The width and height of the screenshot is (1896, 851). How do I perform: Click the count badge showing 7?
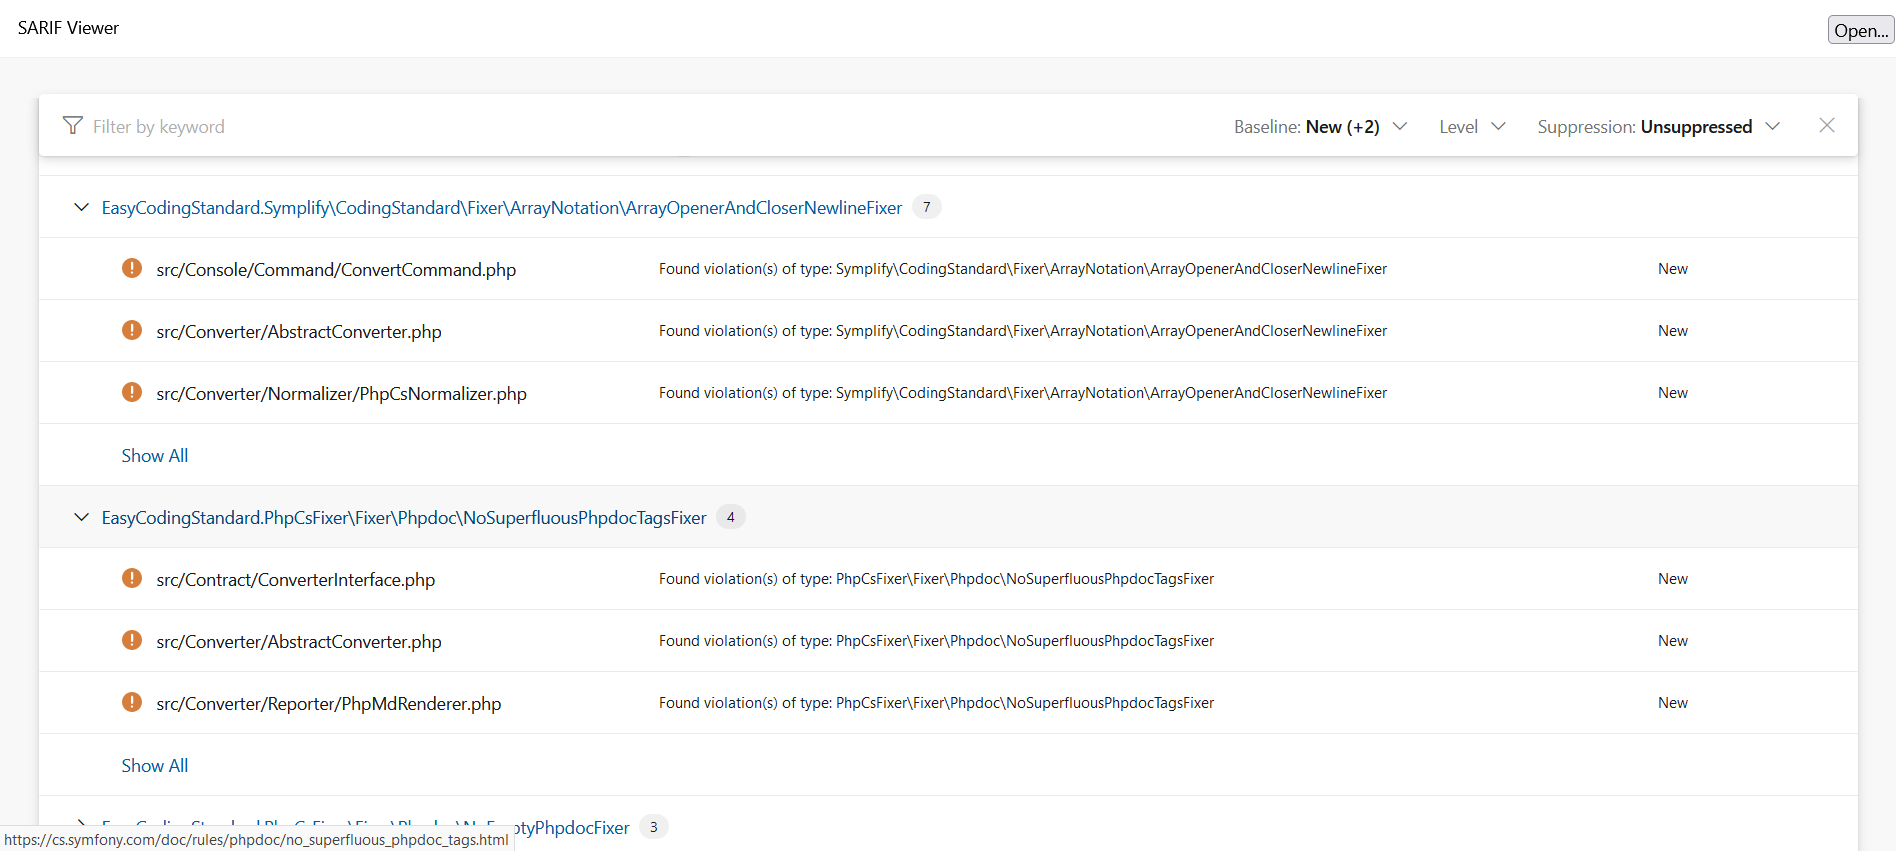[x=926, y=207]
